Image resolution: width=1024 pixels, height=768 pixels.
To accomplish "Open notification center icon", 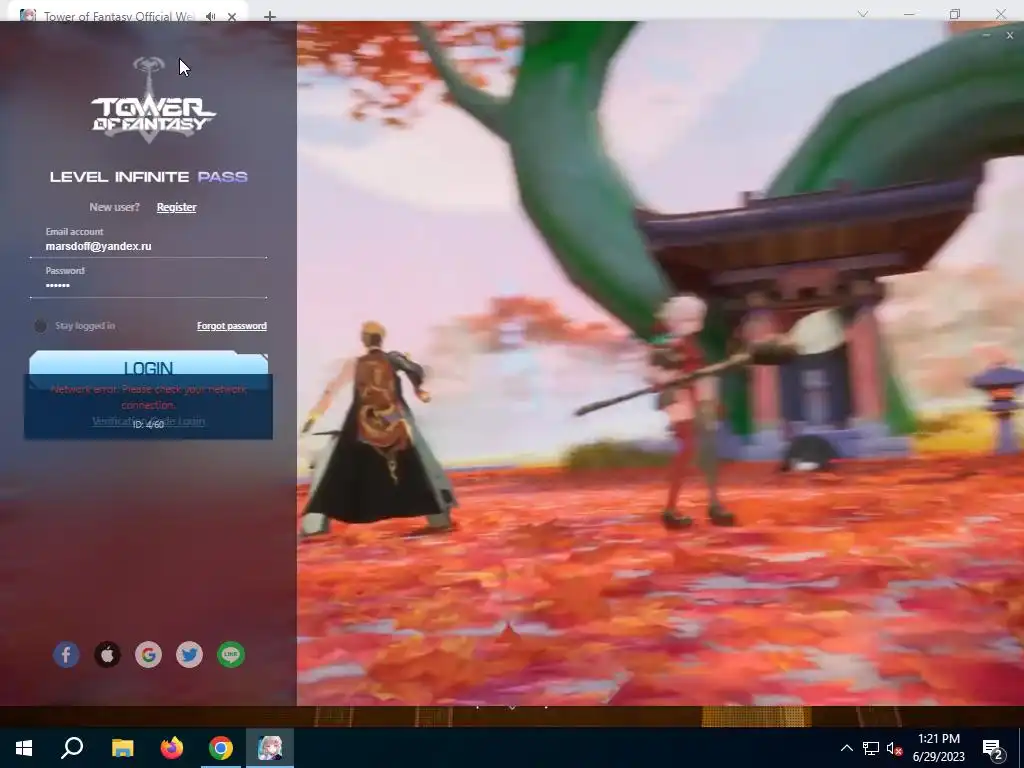I will (x=993, y=748).
